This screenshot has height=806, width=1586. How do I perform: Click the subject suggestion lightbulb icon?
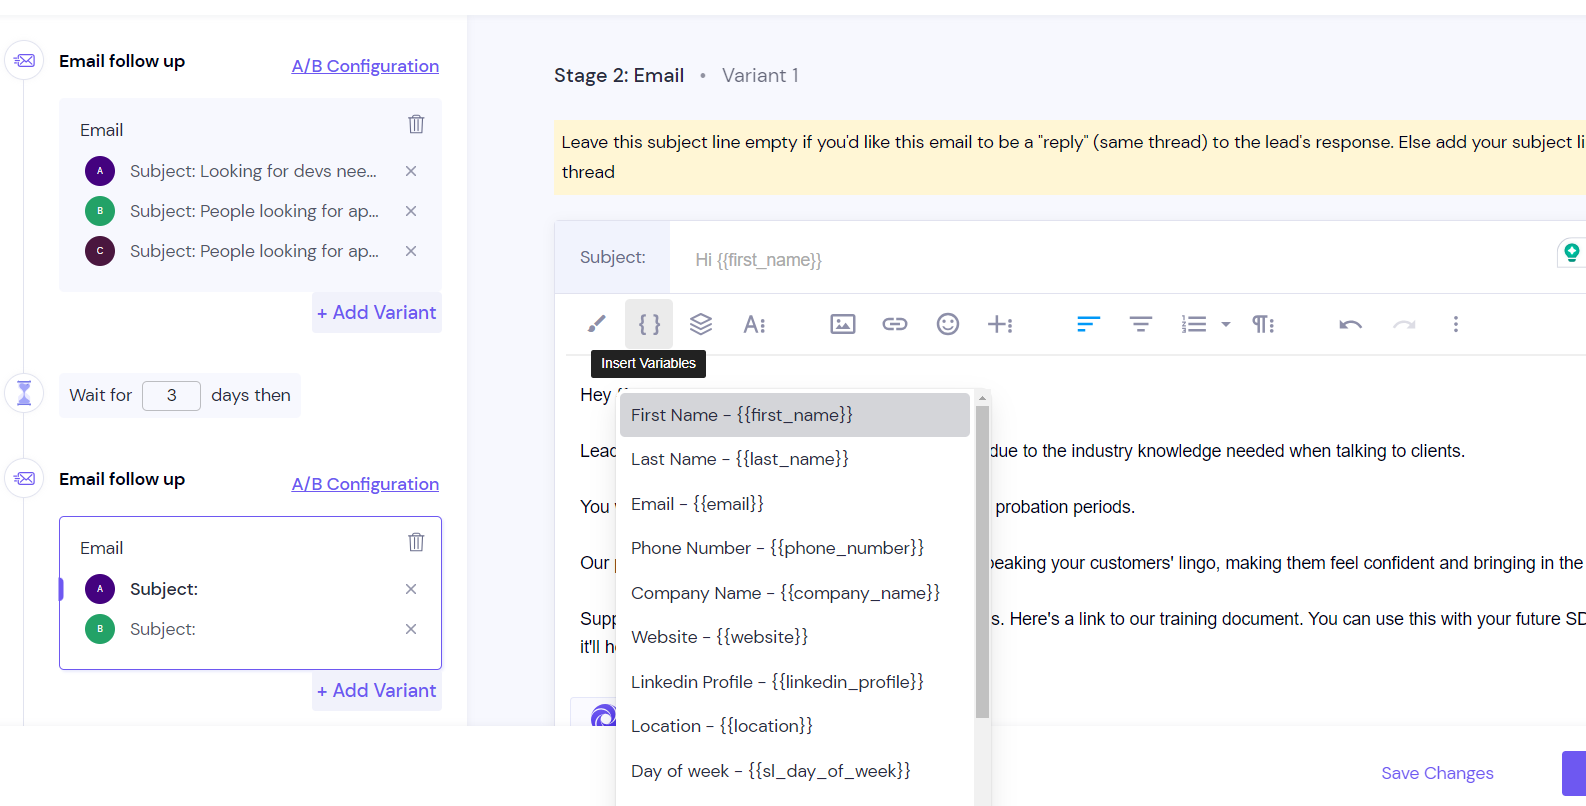(x=1571, y=252)
